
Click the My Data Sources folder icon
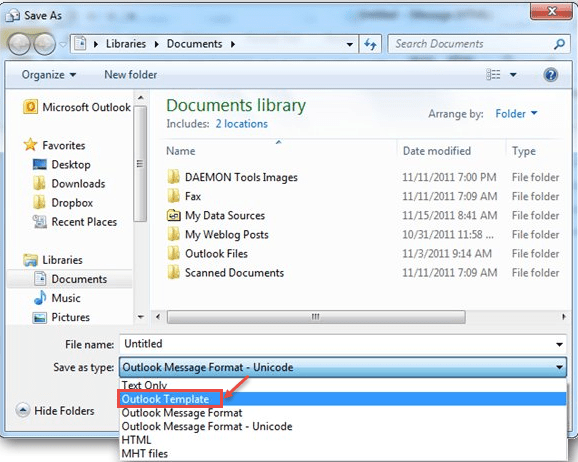click(173, 215)
